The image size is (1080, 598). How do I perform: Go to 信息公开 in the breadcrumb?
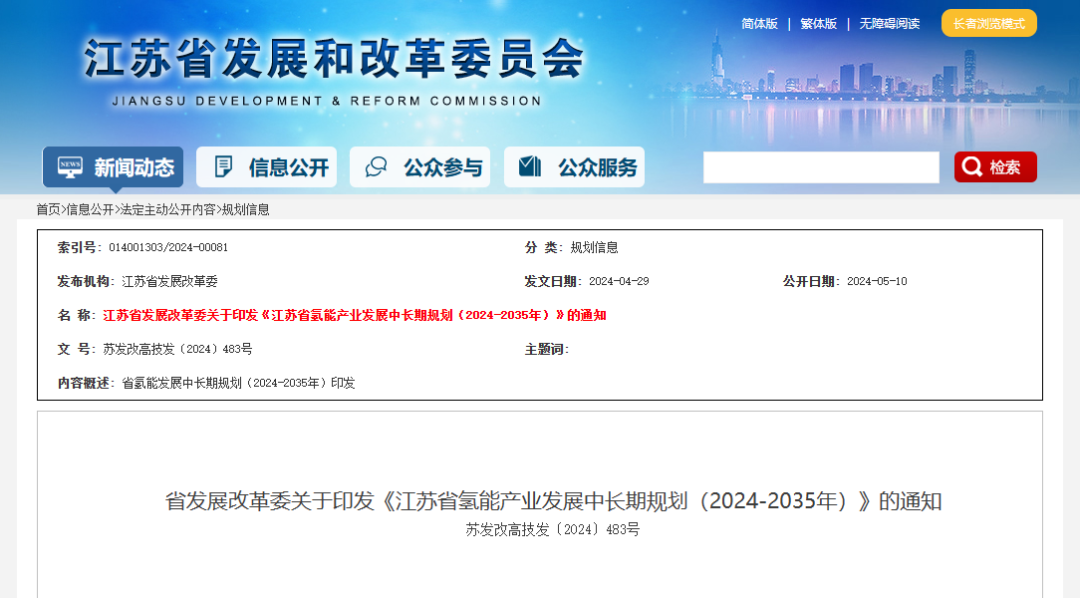point(90,209)
